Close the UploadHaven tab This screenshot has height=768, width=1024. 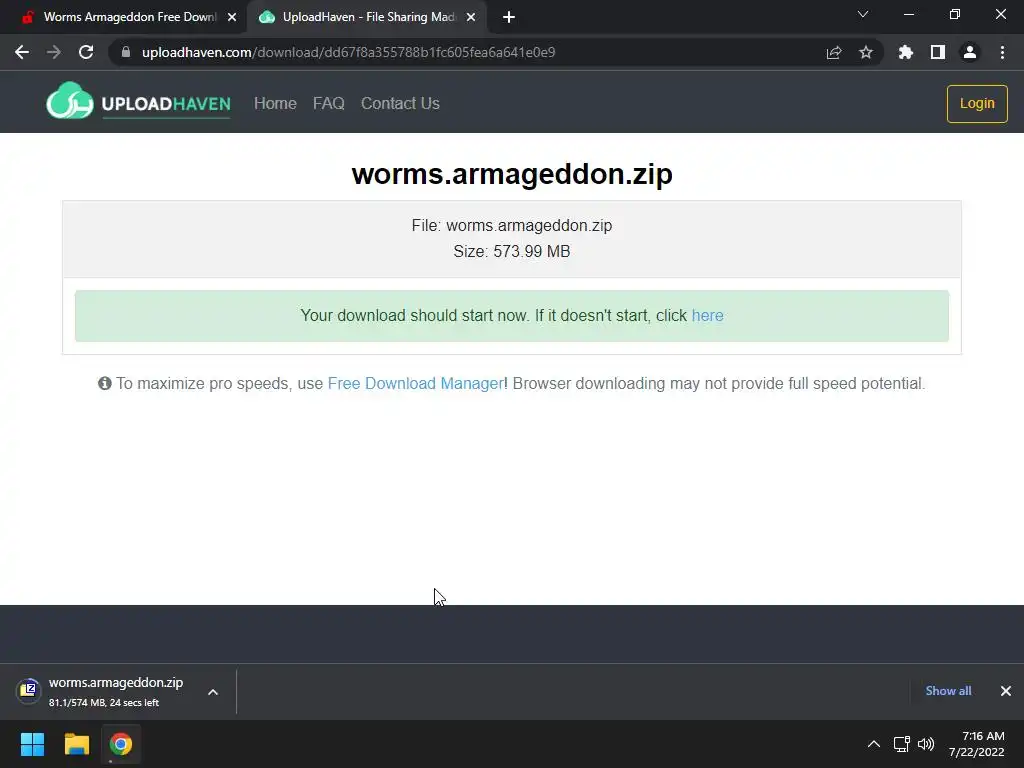[470, 17]
